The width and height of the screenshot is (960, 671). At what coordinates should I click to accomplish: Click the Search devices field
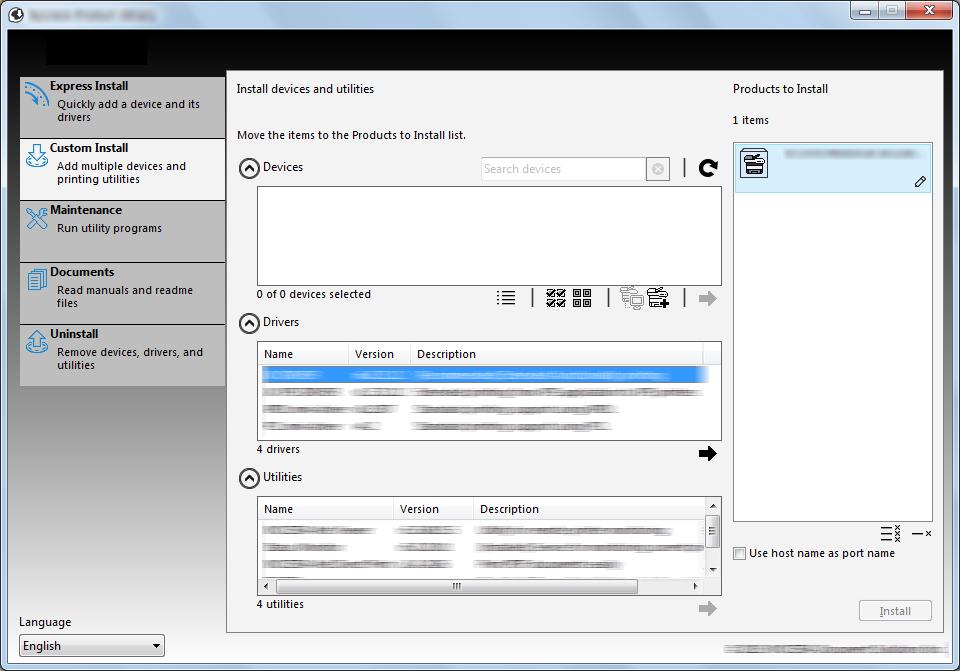click(563, 169)
